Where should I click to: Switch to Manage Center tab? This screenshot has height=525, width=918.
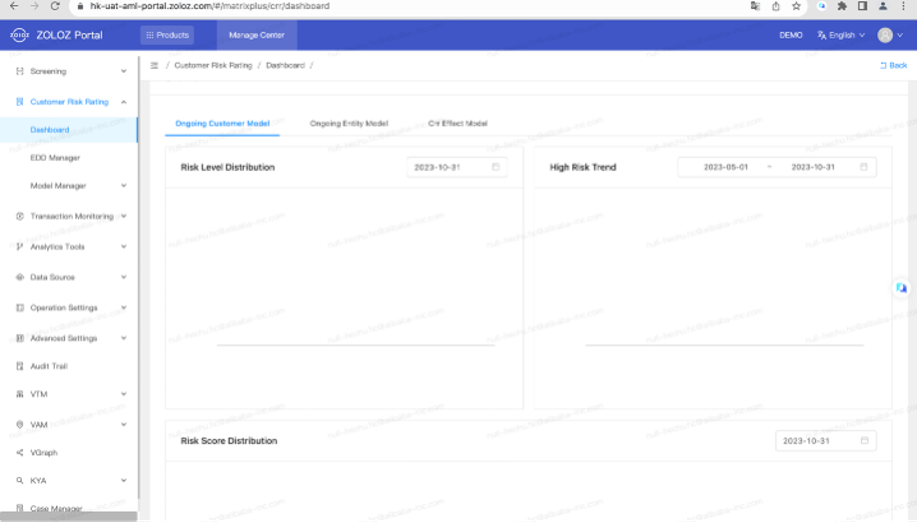coord(256,35)
